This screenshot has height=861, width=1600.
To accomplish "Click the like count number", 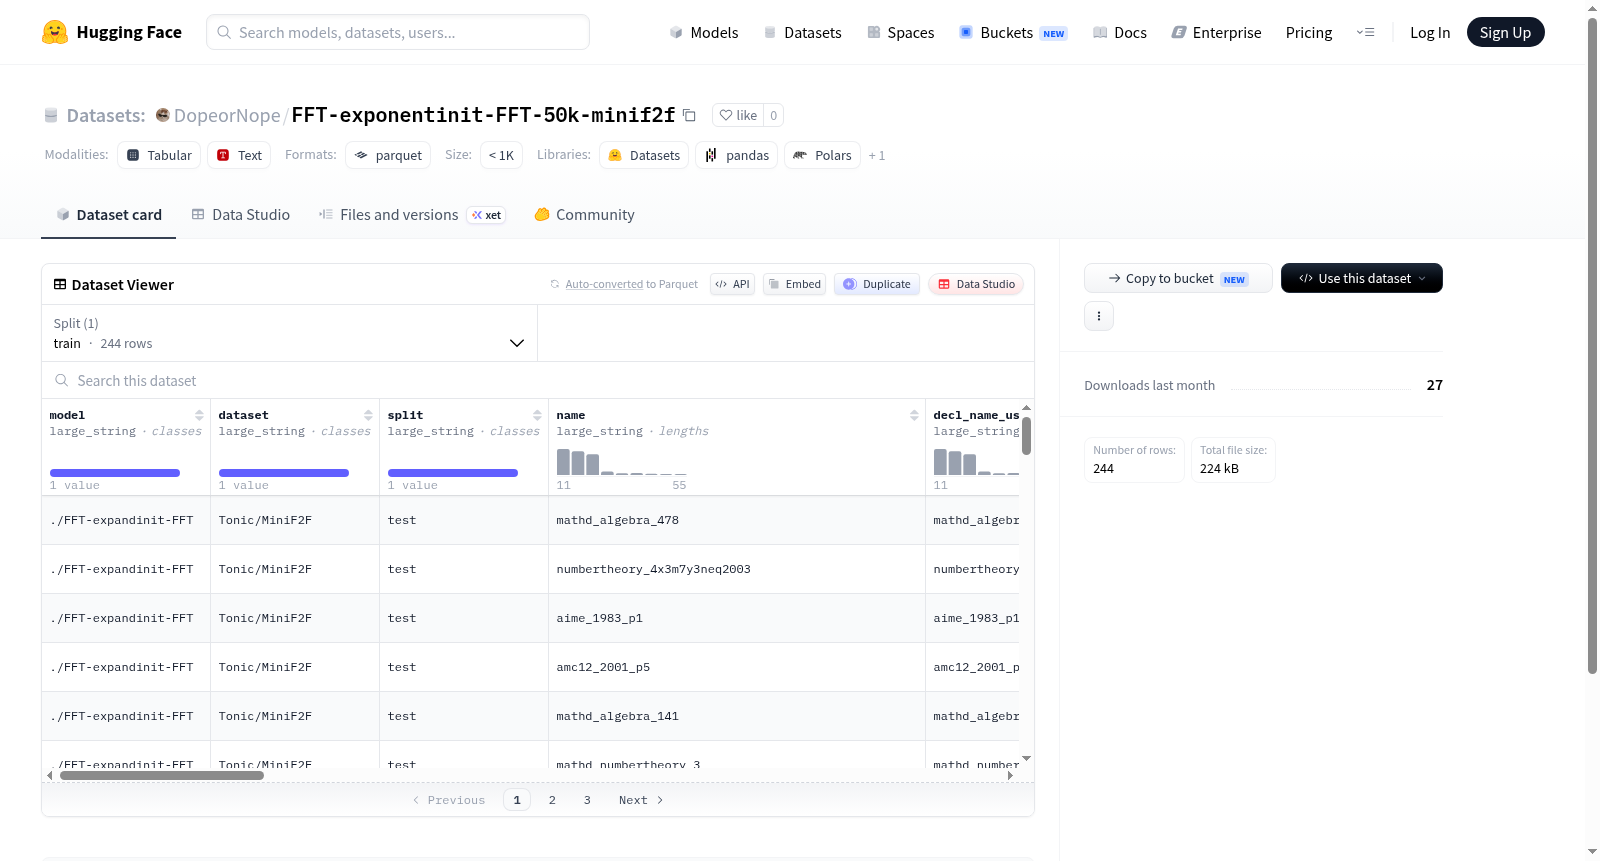I will (x=773, y=115).
